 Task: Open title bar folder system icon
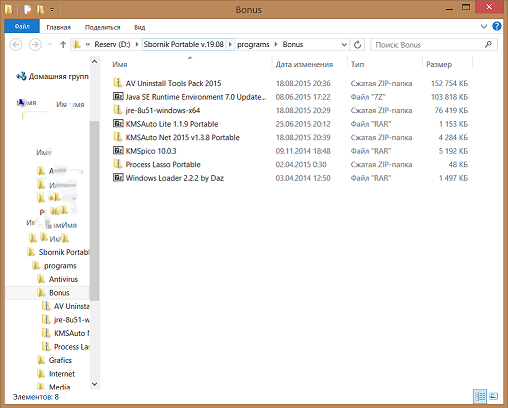(8, 9)
